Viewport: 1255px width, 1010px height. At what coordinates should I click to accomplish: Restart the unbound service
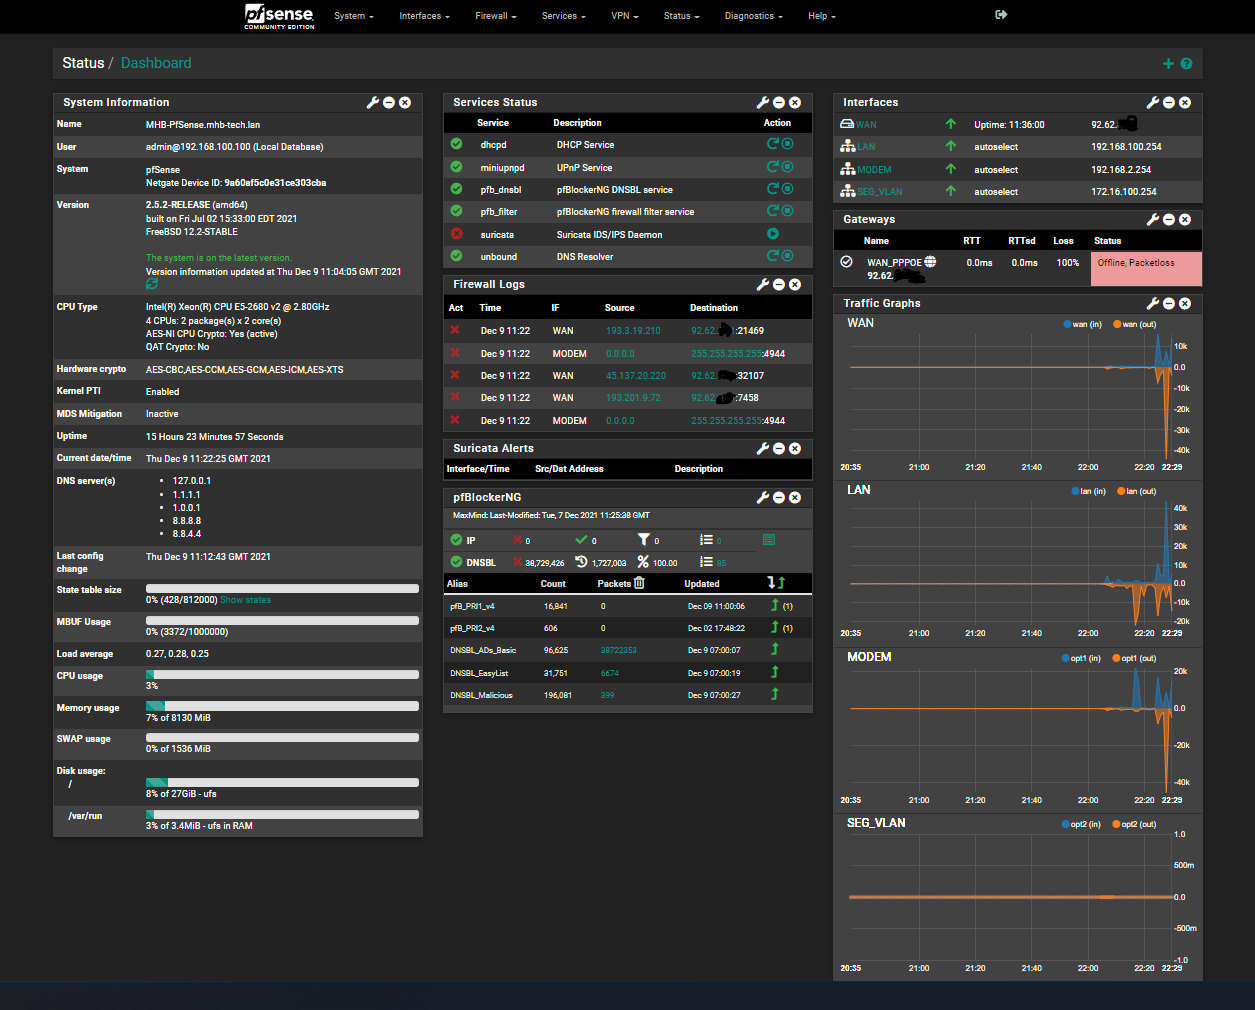[x=772, y=256]
